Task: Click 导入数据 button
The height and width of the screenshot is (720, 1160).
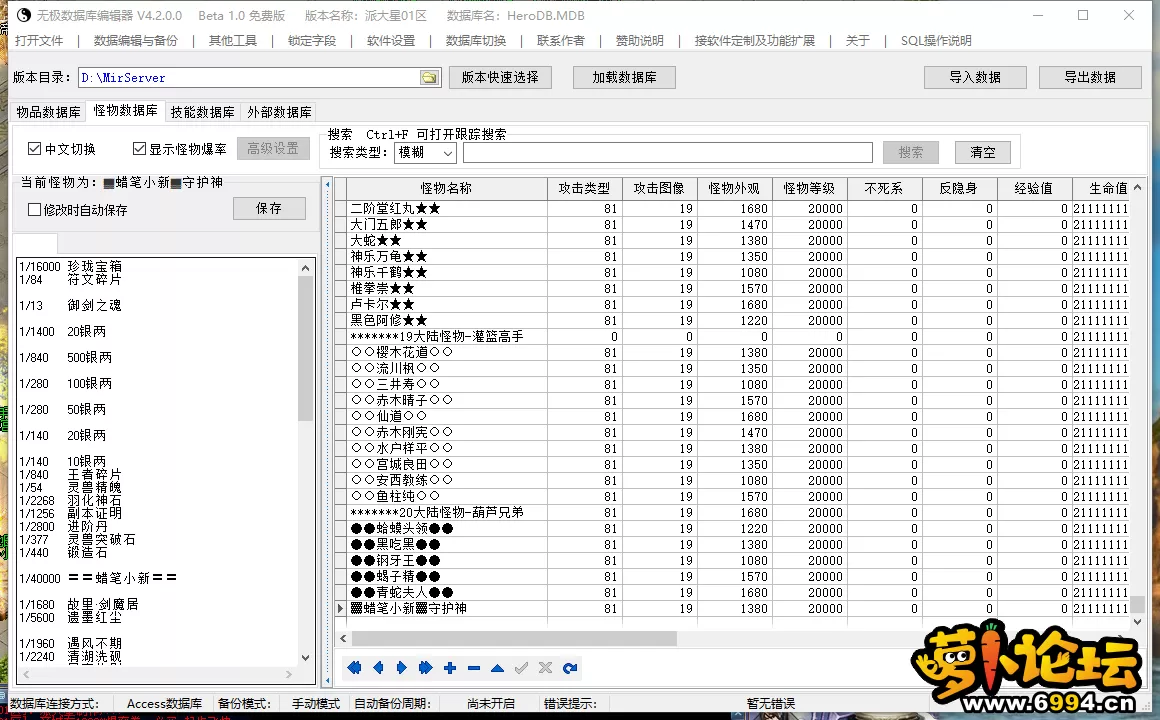Action: [974, 77]
